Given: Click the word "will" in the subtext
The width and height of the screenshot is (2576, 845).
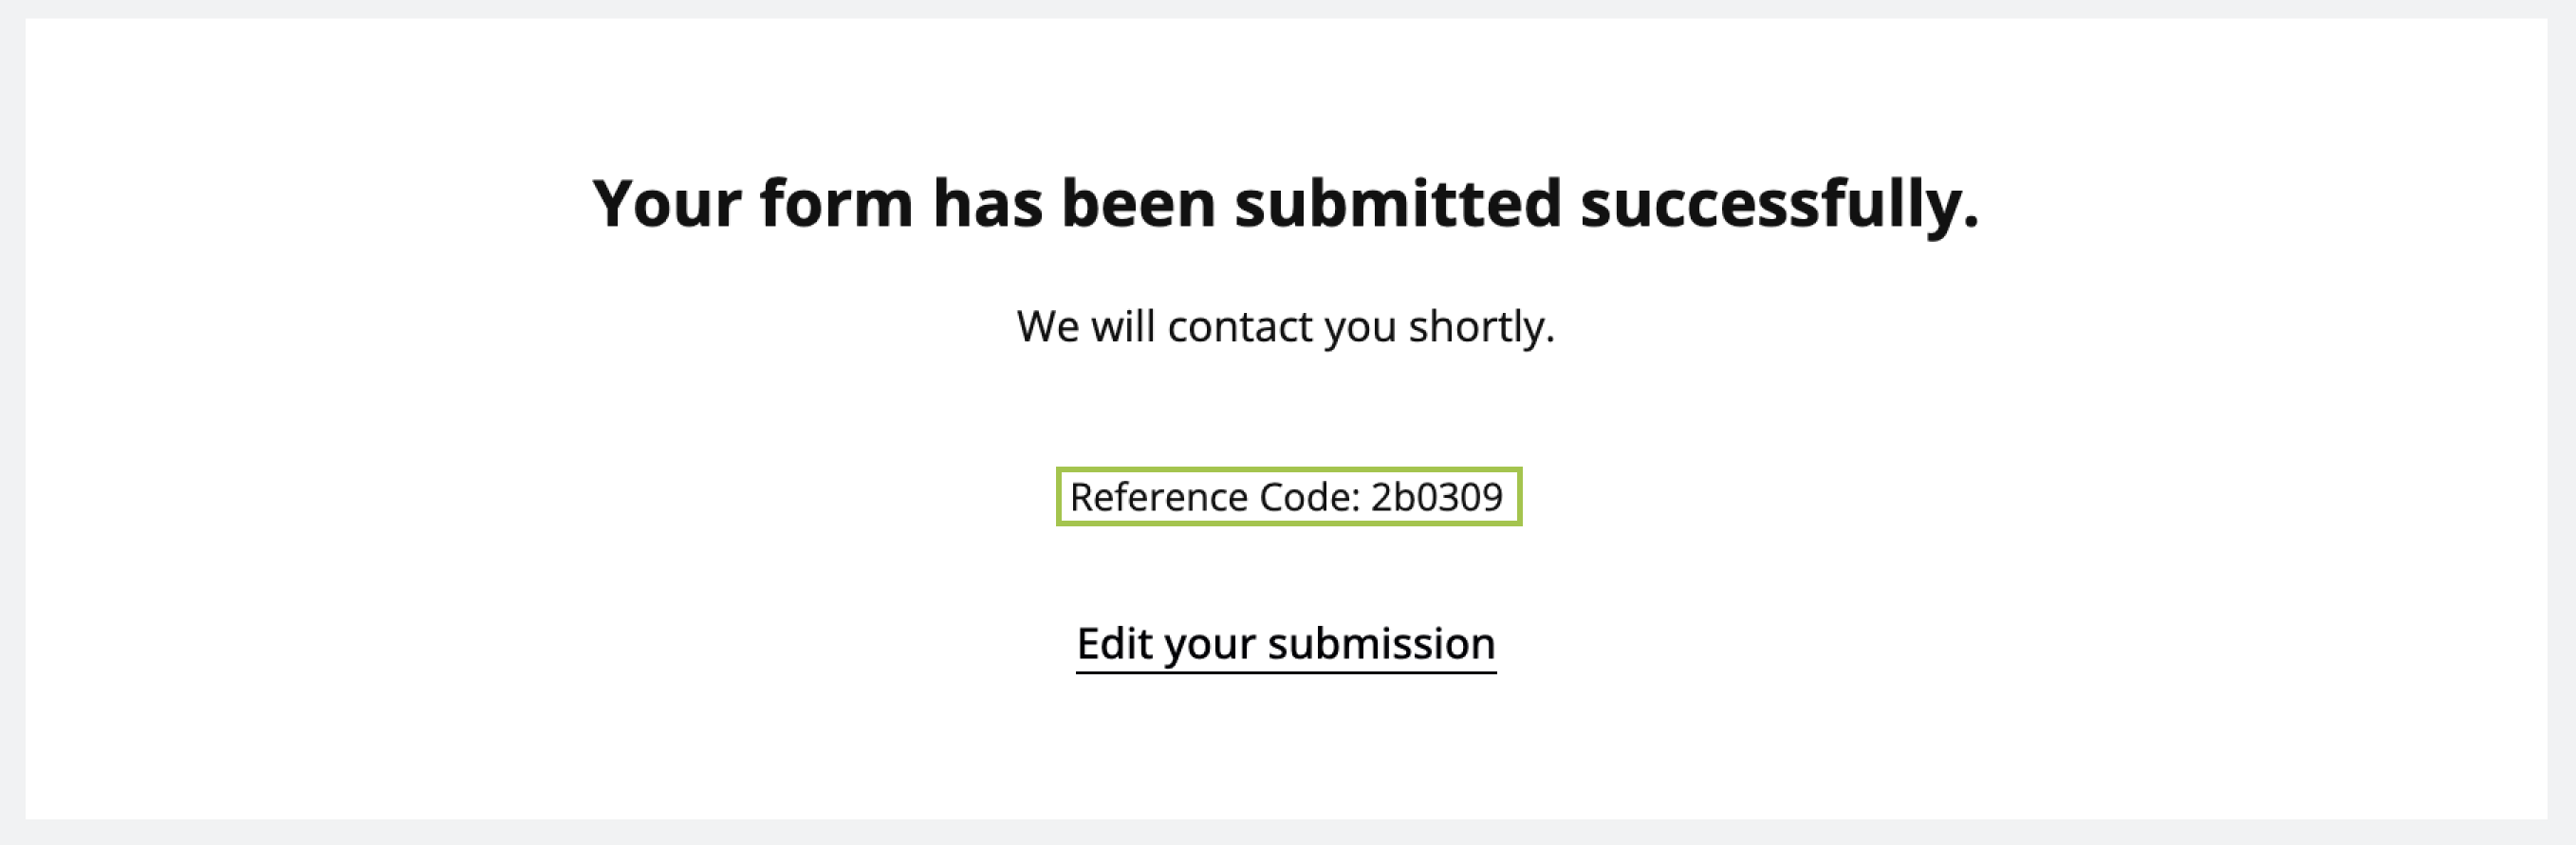Looking at the screenshot, I should [1122, 327].
